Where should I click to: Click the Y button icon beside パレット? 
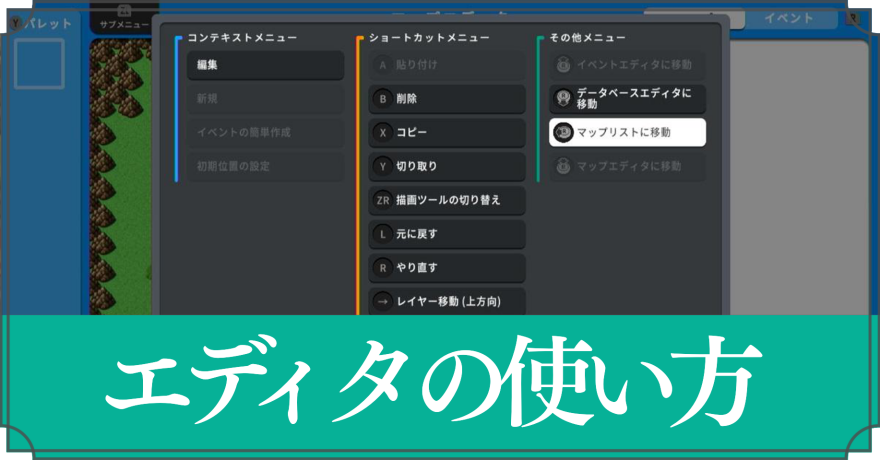16,24
